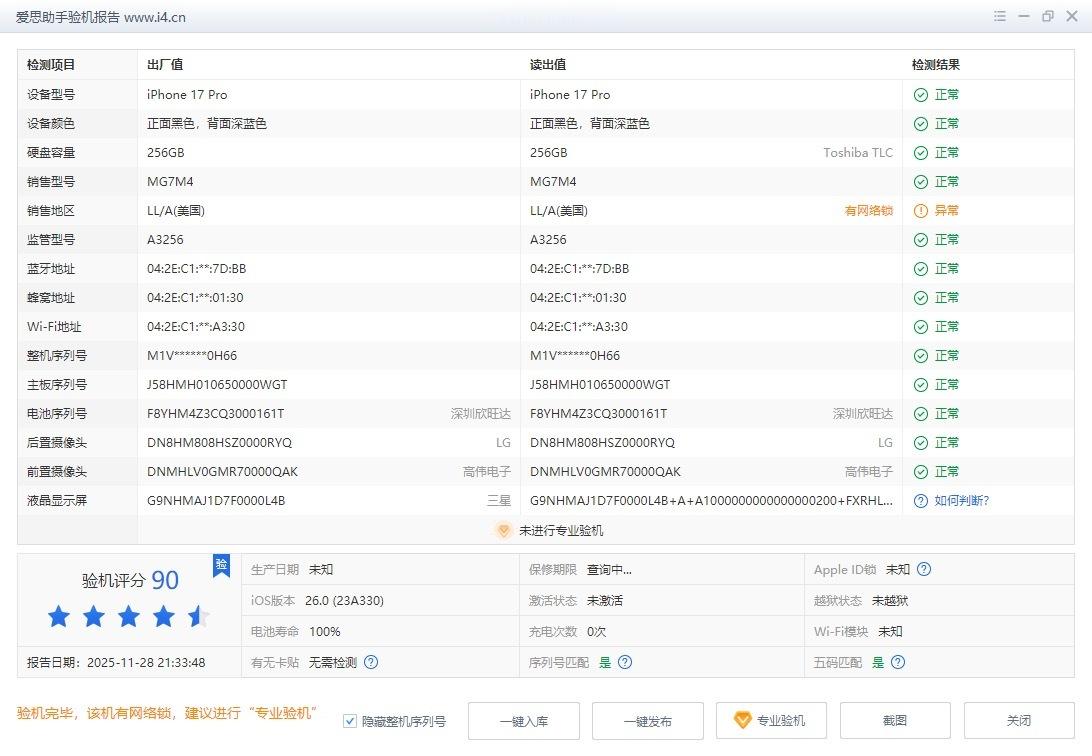Uncheck the 隐藏整机序列号 checkbox

click(x=350, y=721)
